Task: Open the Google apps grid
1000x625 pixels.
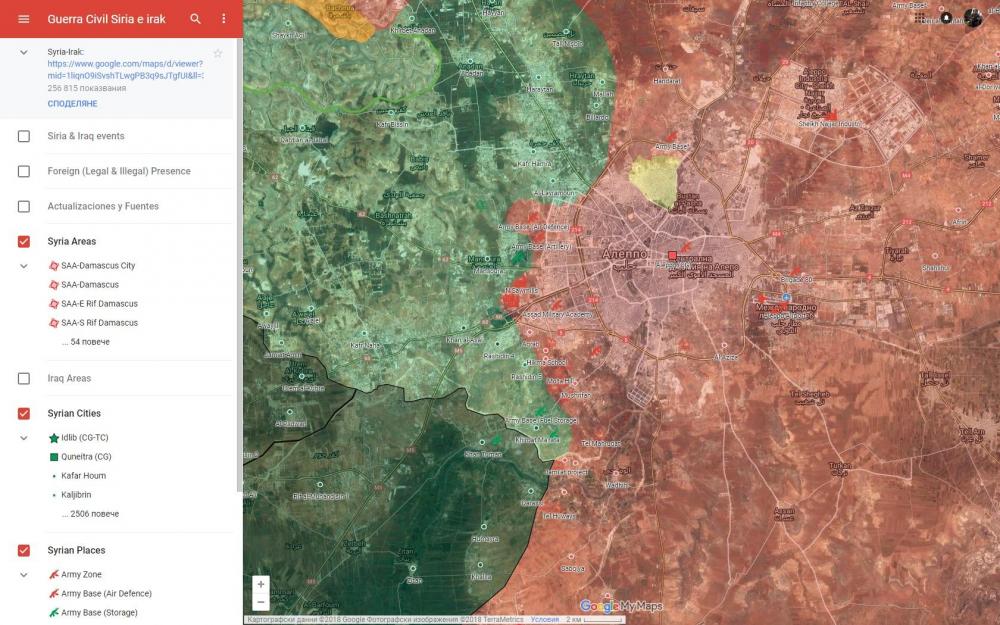Action: [921, 18]
